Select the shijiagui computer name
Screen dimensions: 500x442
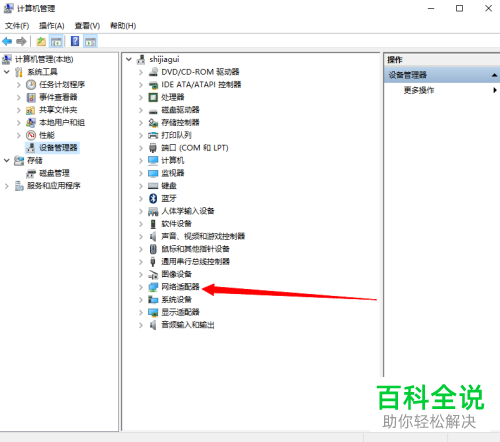tap(164, 59)
